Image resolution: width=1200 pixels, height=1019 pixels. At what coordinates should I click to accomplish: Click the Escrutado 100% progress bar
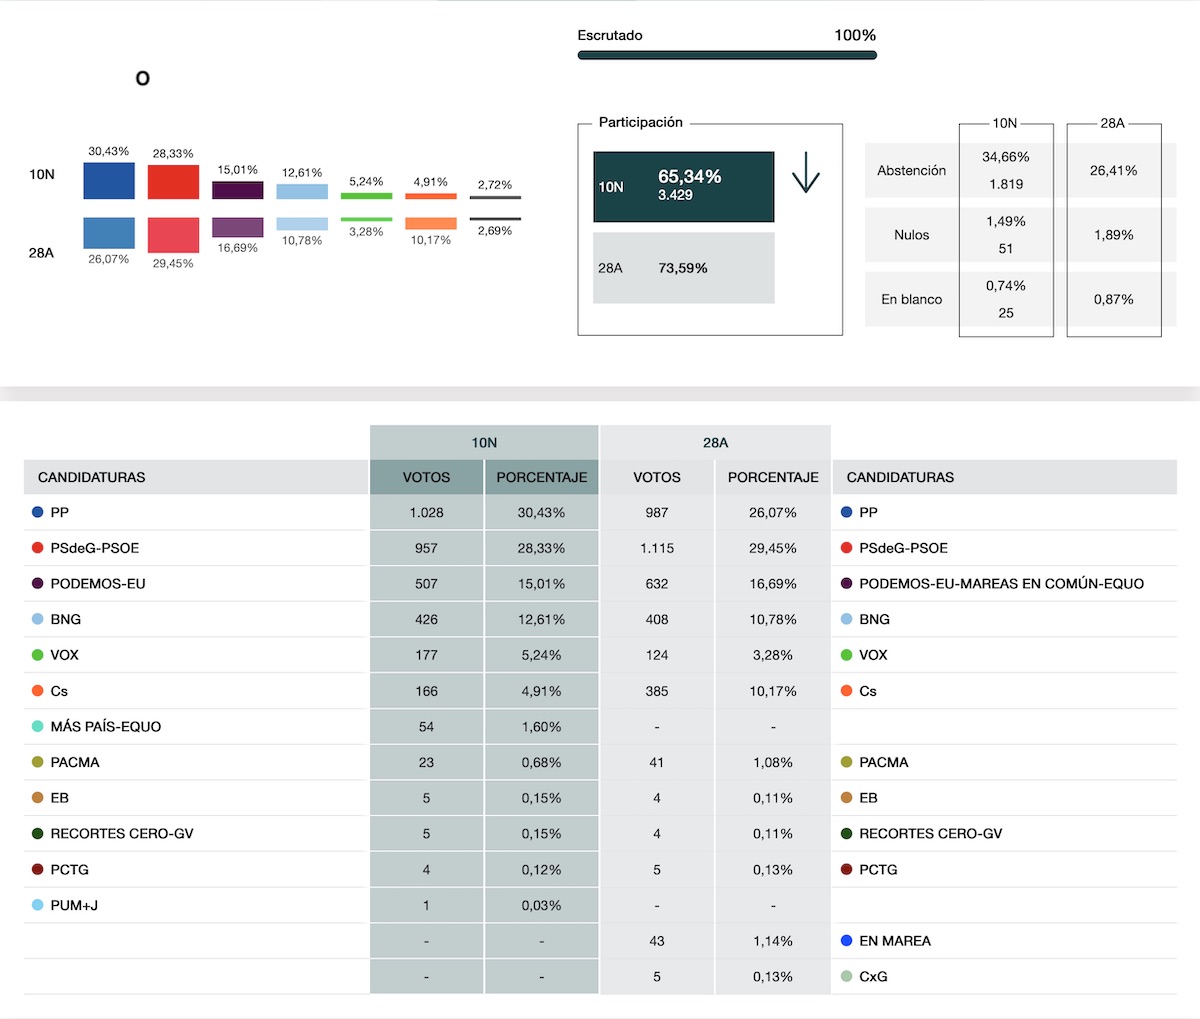(727, 55)
